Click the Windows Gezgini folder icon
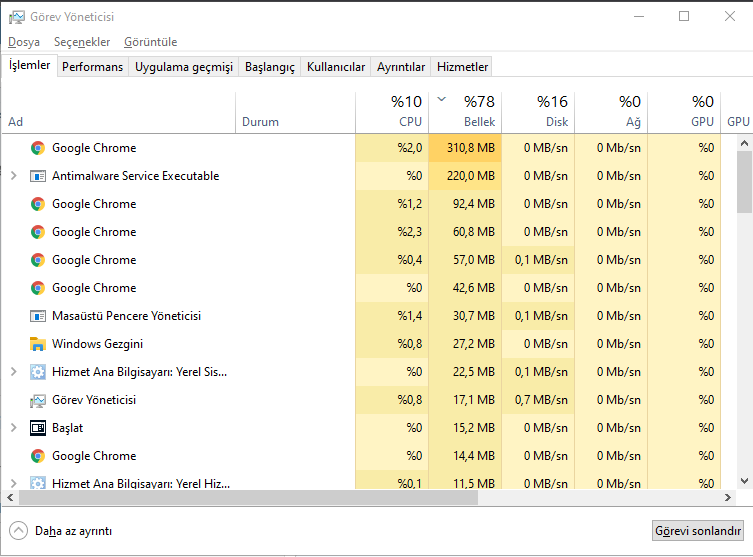 (x=38, y=344)
